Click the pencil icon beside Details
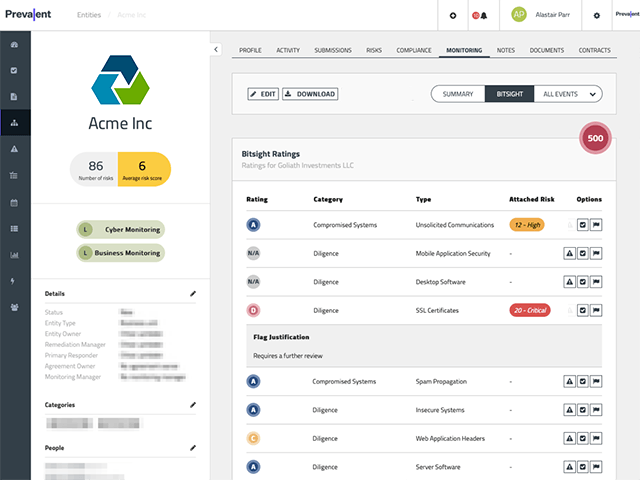The image size is (640, 480). pos(193,294)
